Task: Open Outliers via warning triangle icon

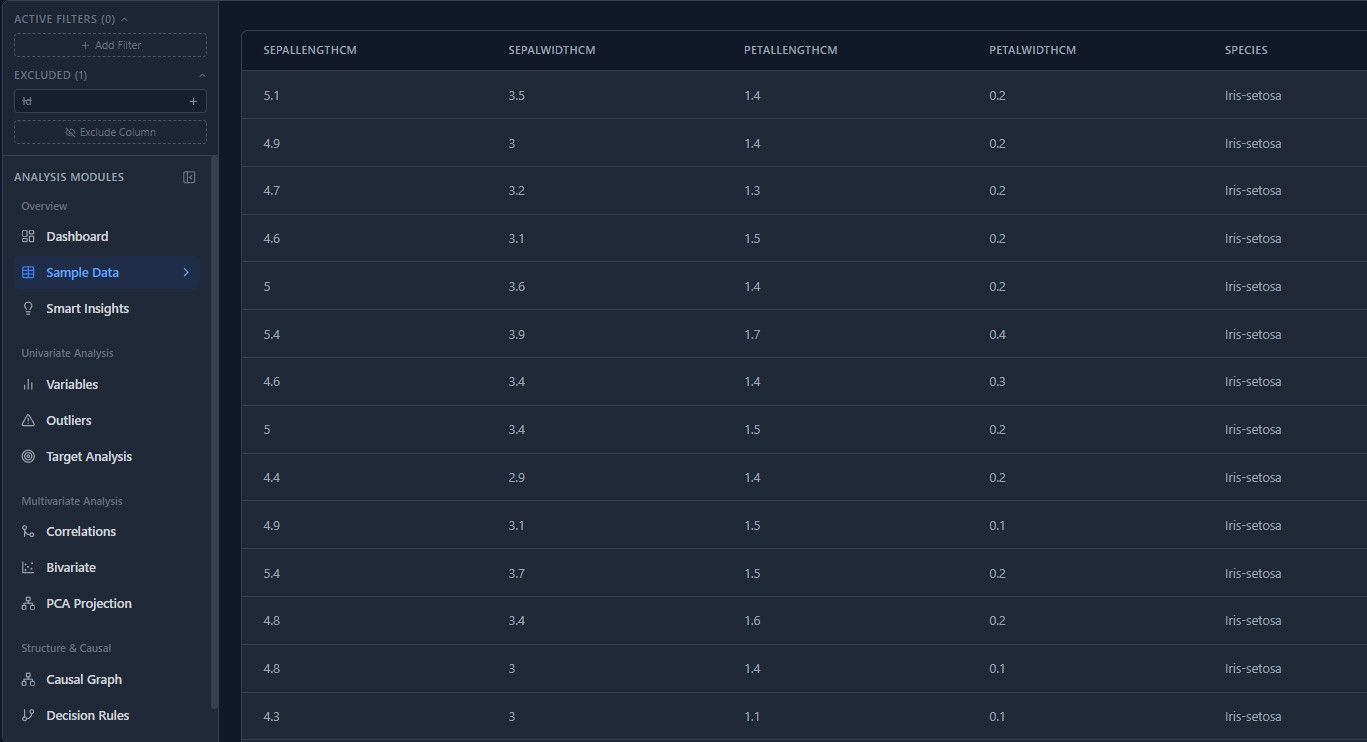Action: [28, 421]
